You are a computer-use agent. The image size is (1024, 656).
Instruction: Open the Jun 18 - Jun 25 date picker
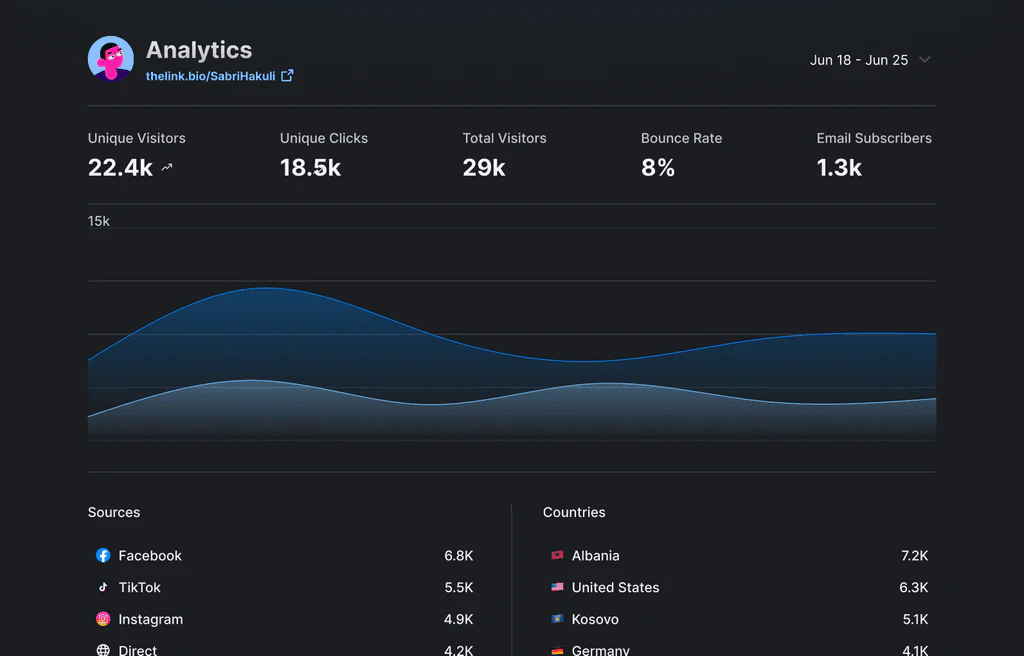tap(859, 60)
